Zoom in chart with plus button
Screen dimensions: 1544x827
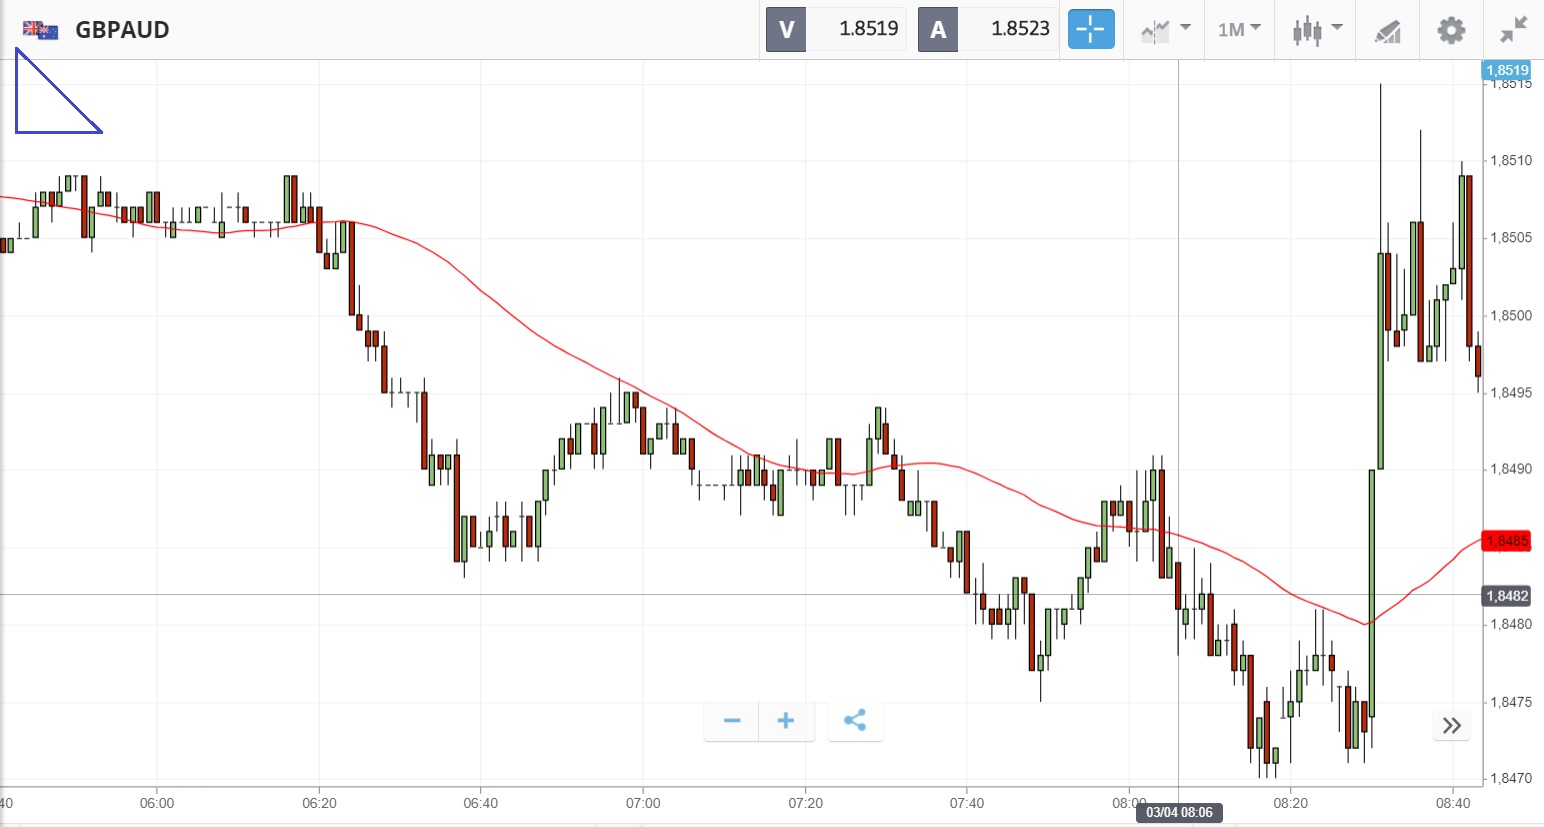(x=786, y=721)
